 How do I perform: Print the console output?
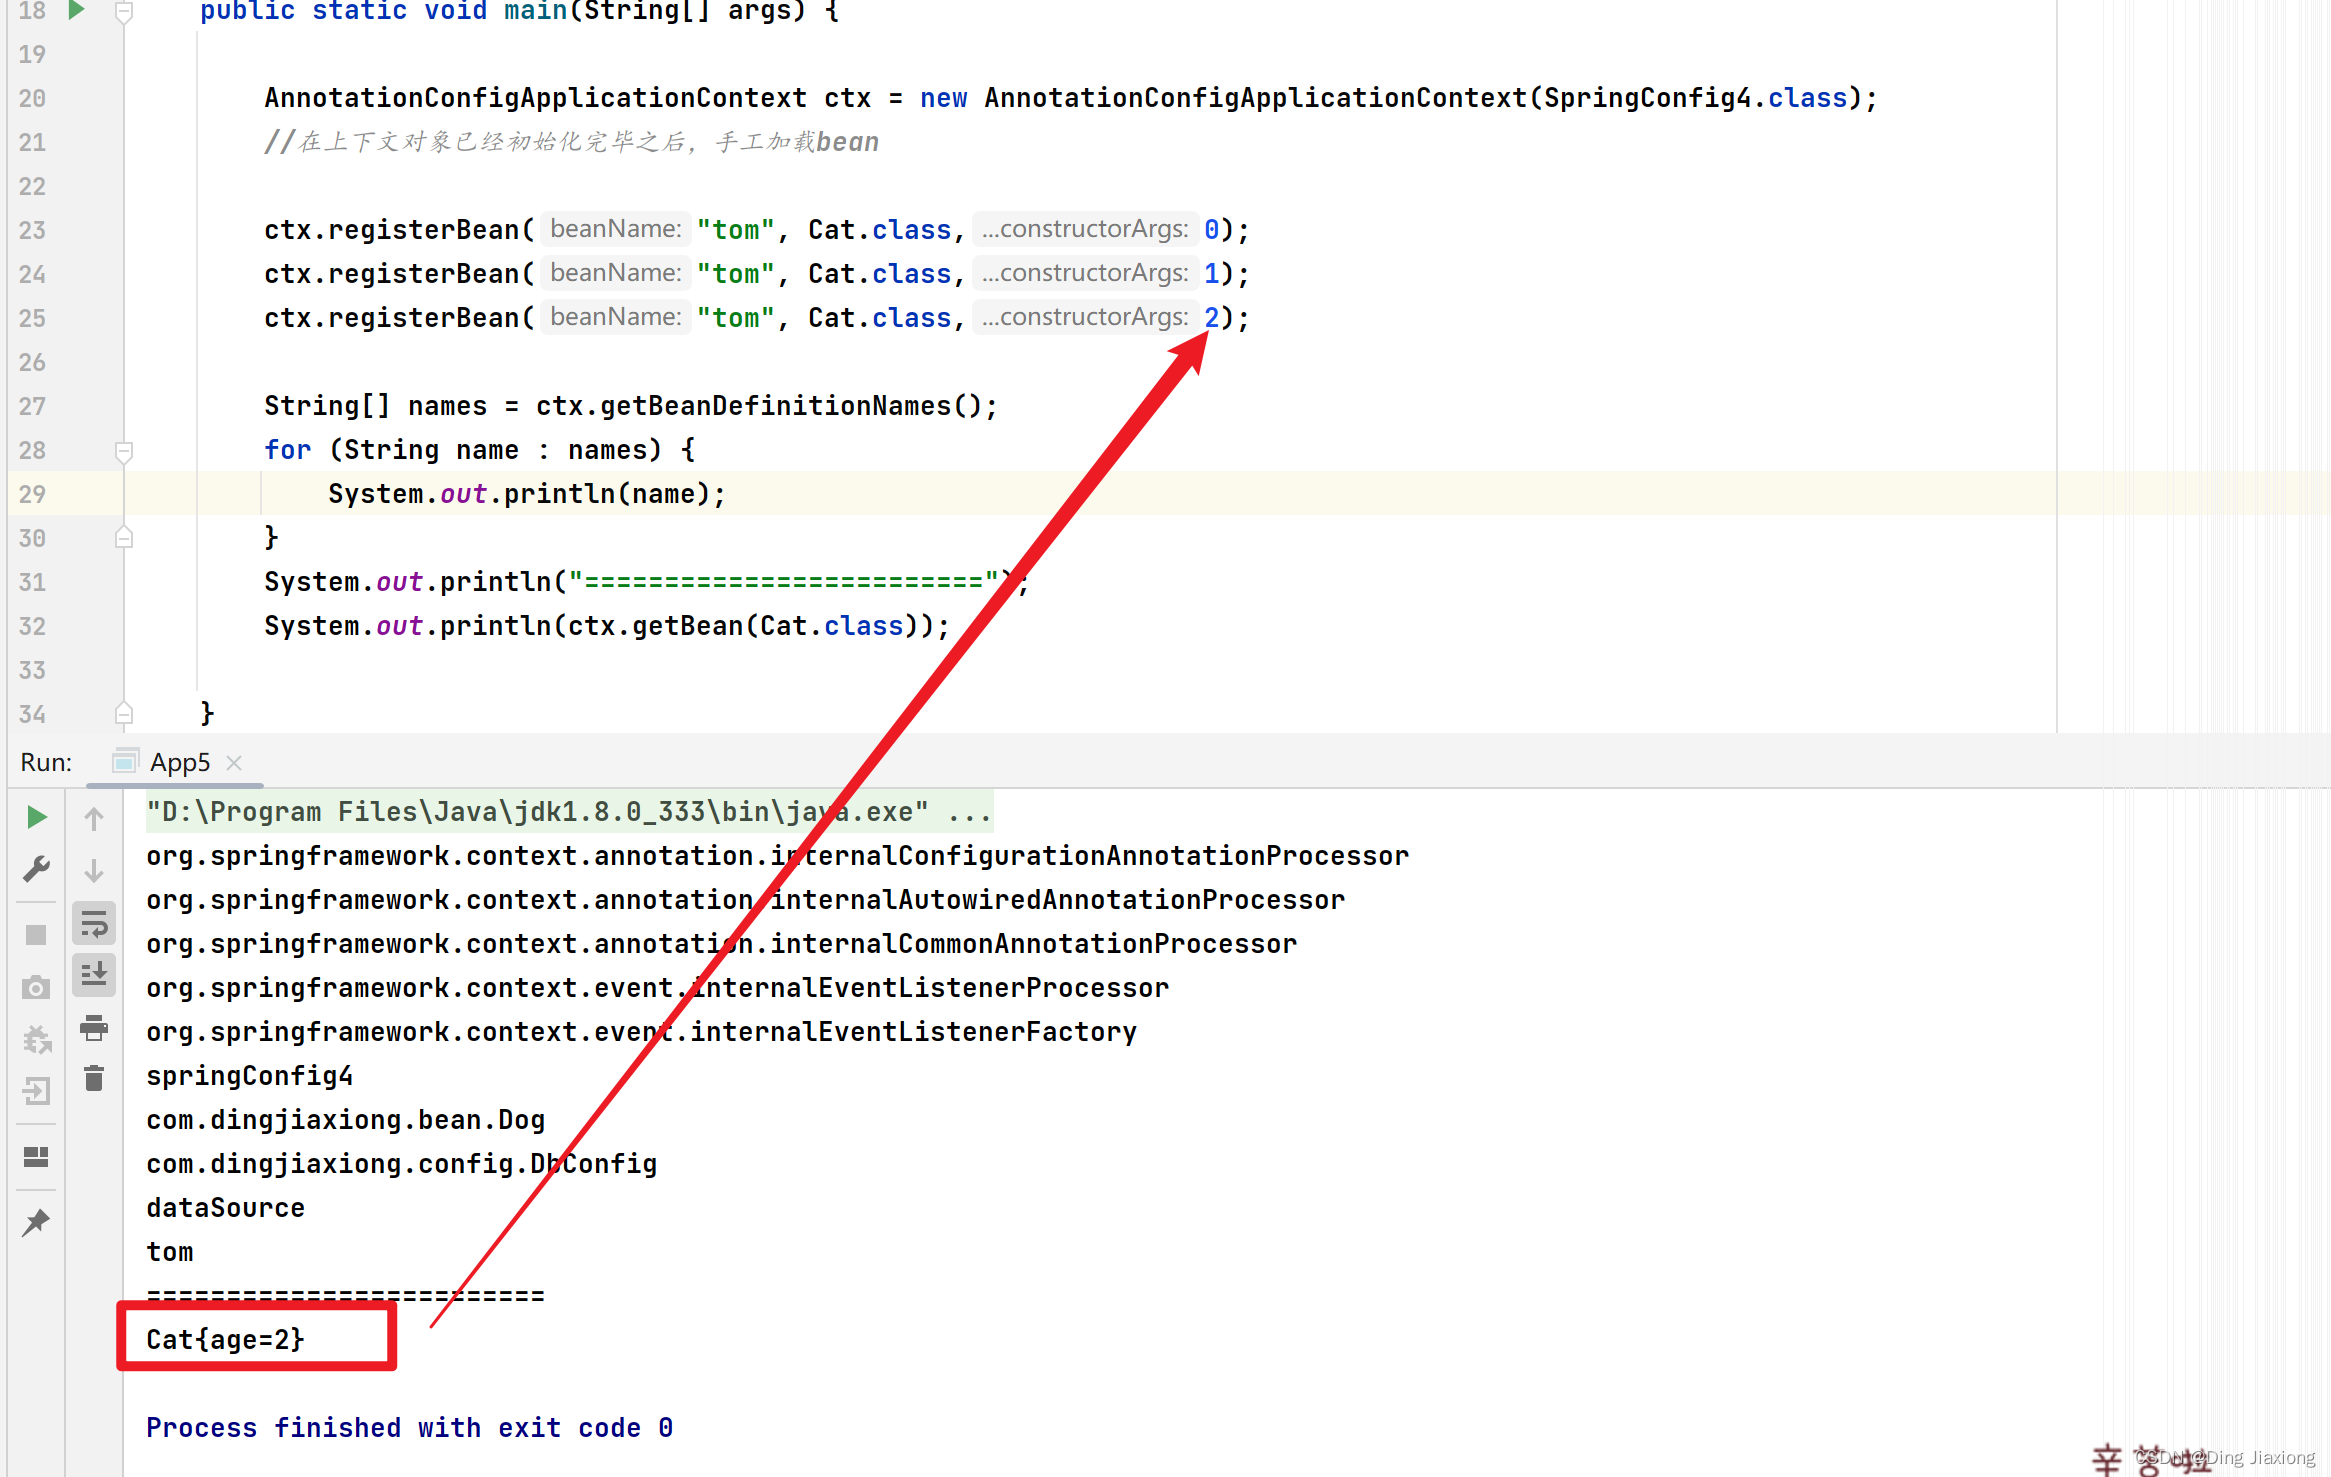[94, 1027]
